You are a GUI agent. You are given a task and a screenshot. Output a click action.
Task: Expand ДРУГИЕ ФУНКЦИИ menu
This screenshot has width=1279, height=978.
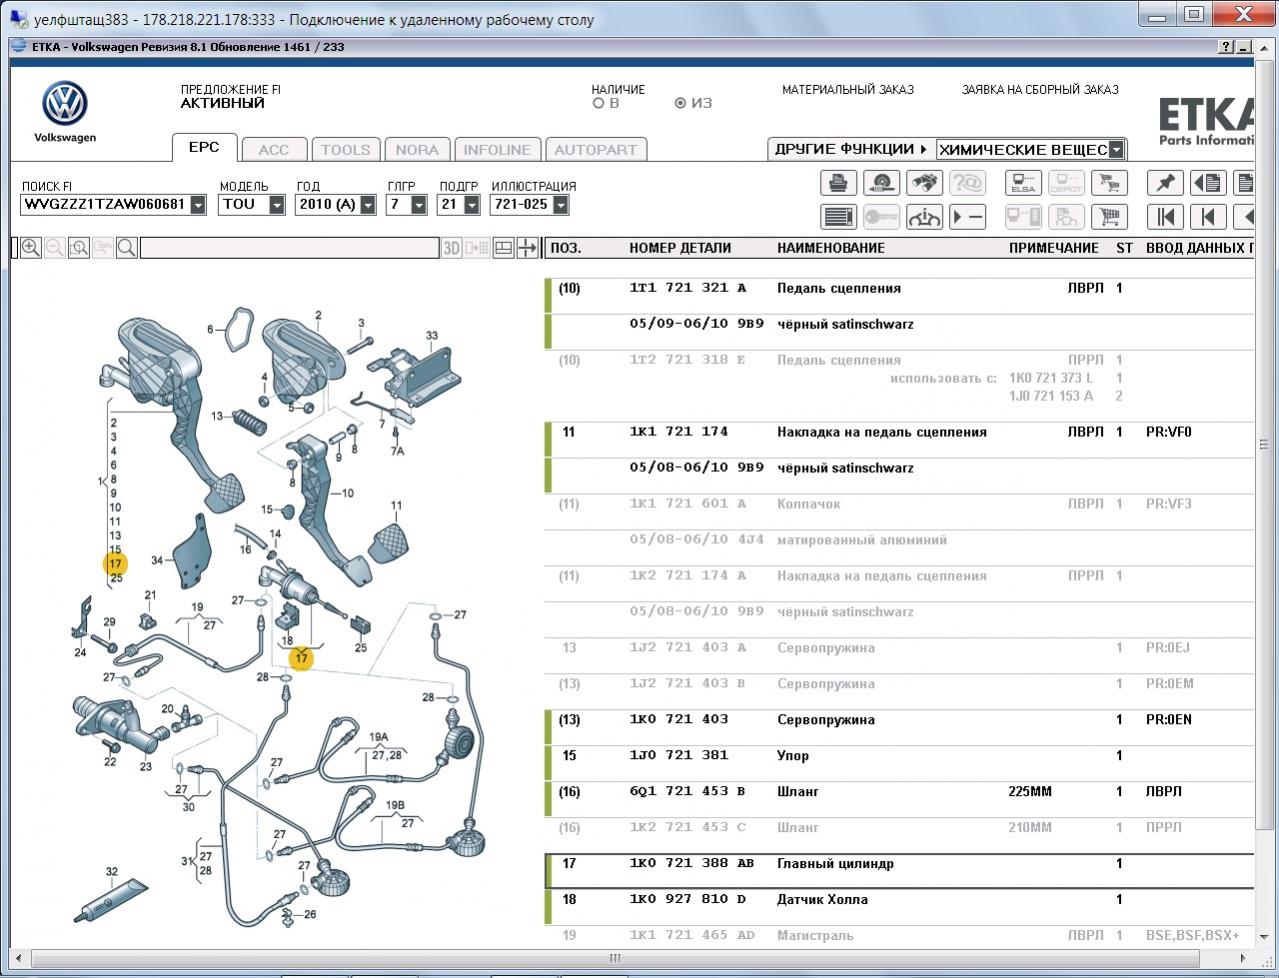point(851,149)
